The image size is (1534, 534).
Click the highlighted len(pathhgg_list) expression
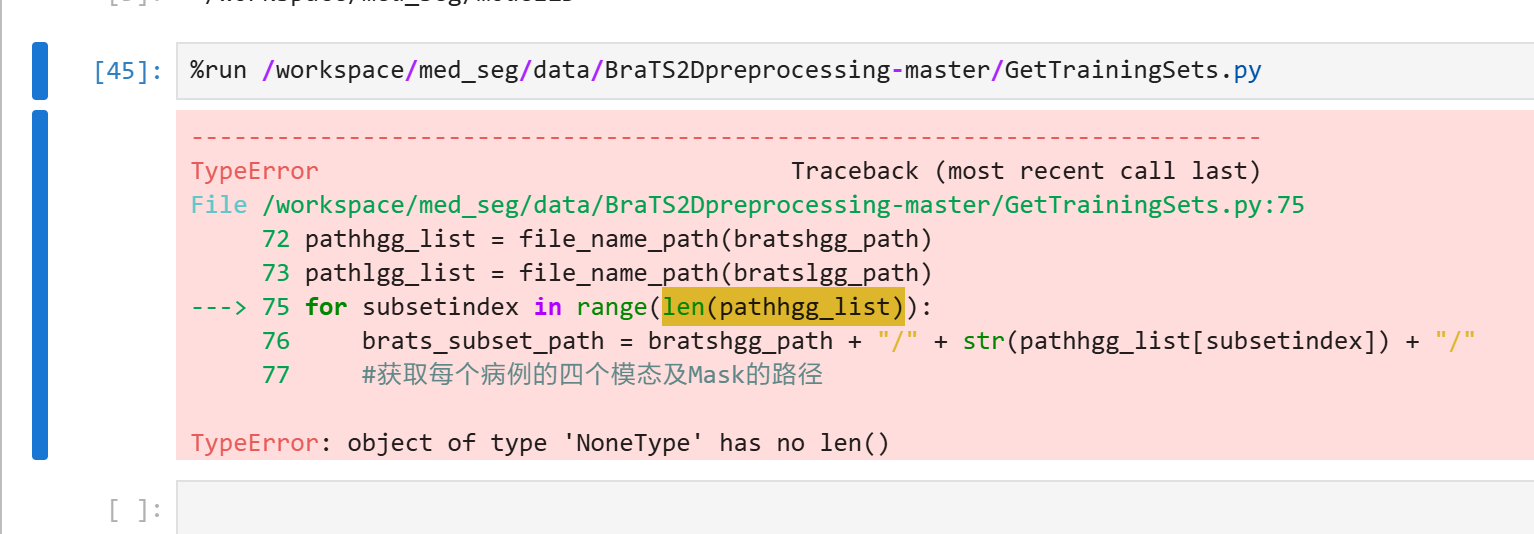point(783,307)
